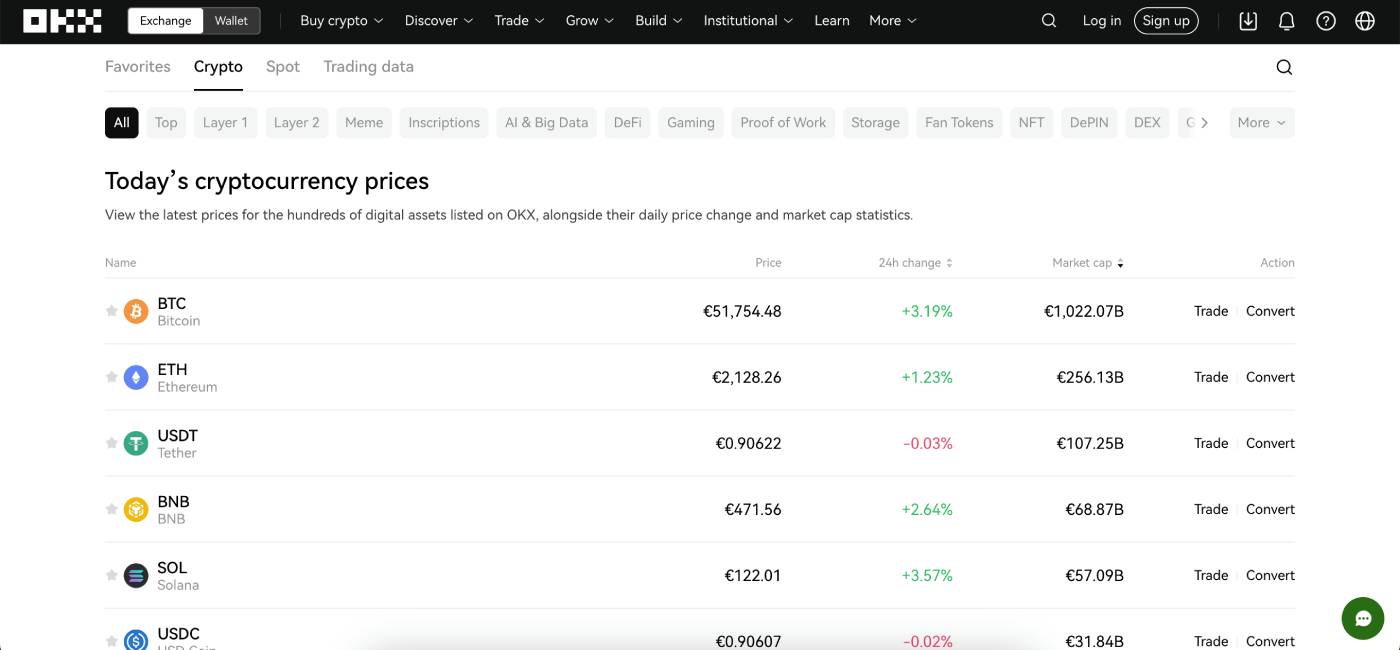Screen dimensions: 1400x650
Task: Open the help question mark icon
Action: 1326,21
